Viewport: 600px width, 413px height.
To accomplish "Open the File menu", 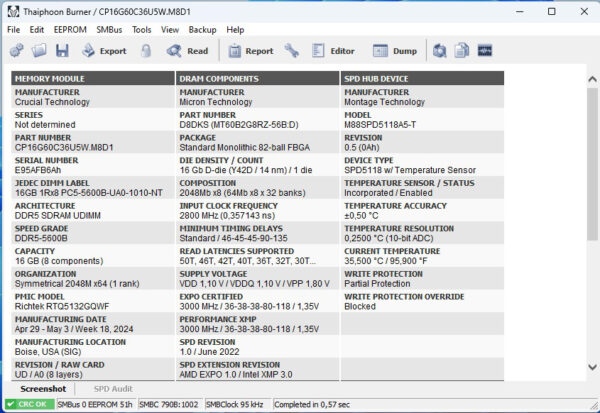I will click(13, 30).
